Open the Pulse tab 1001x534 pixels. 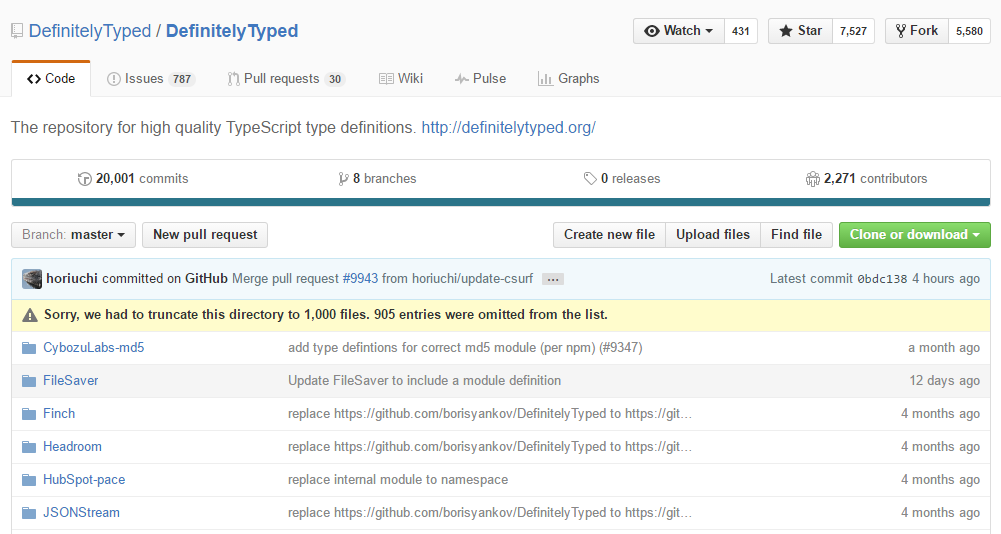(x=480, y=79)
